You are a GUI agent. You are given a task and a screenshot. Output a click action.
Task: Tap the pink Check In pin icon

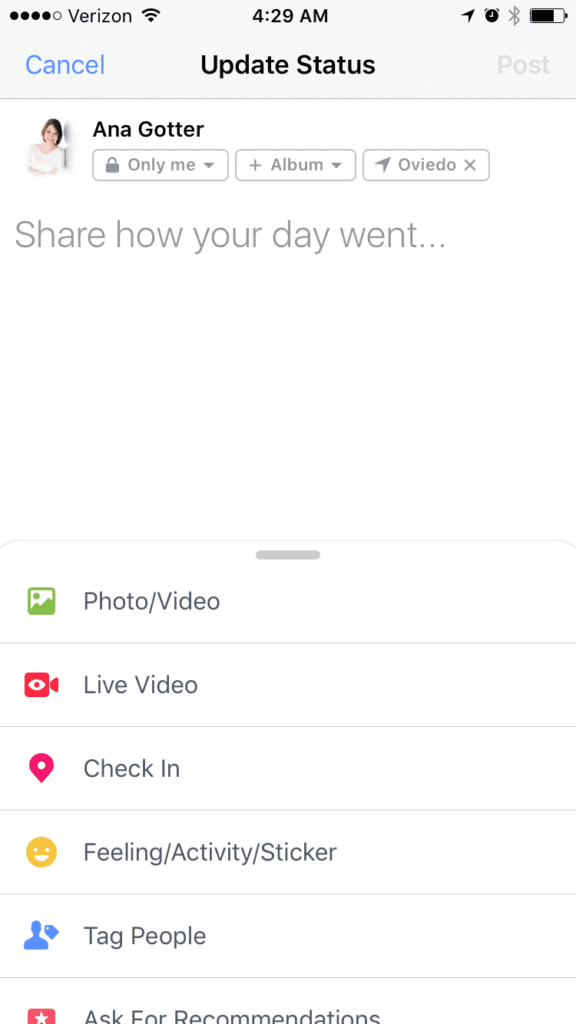43,768
